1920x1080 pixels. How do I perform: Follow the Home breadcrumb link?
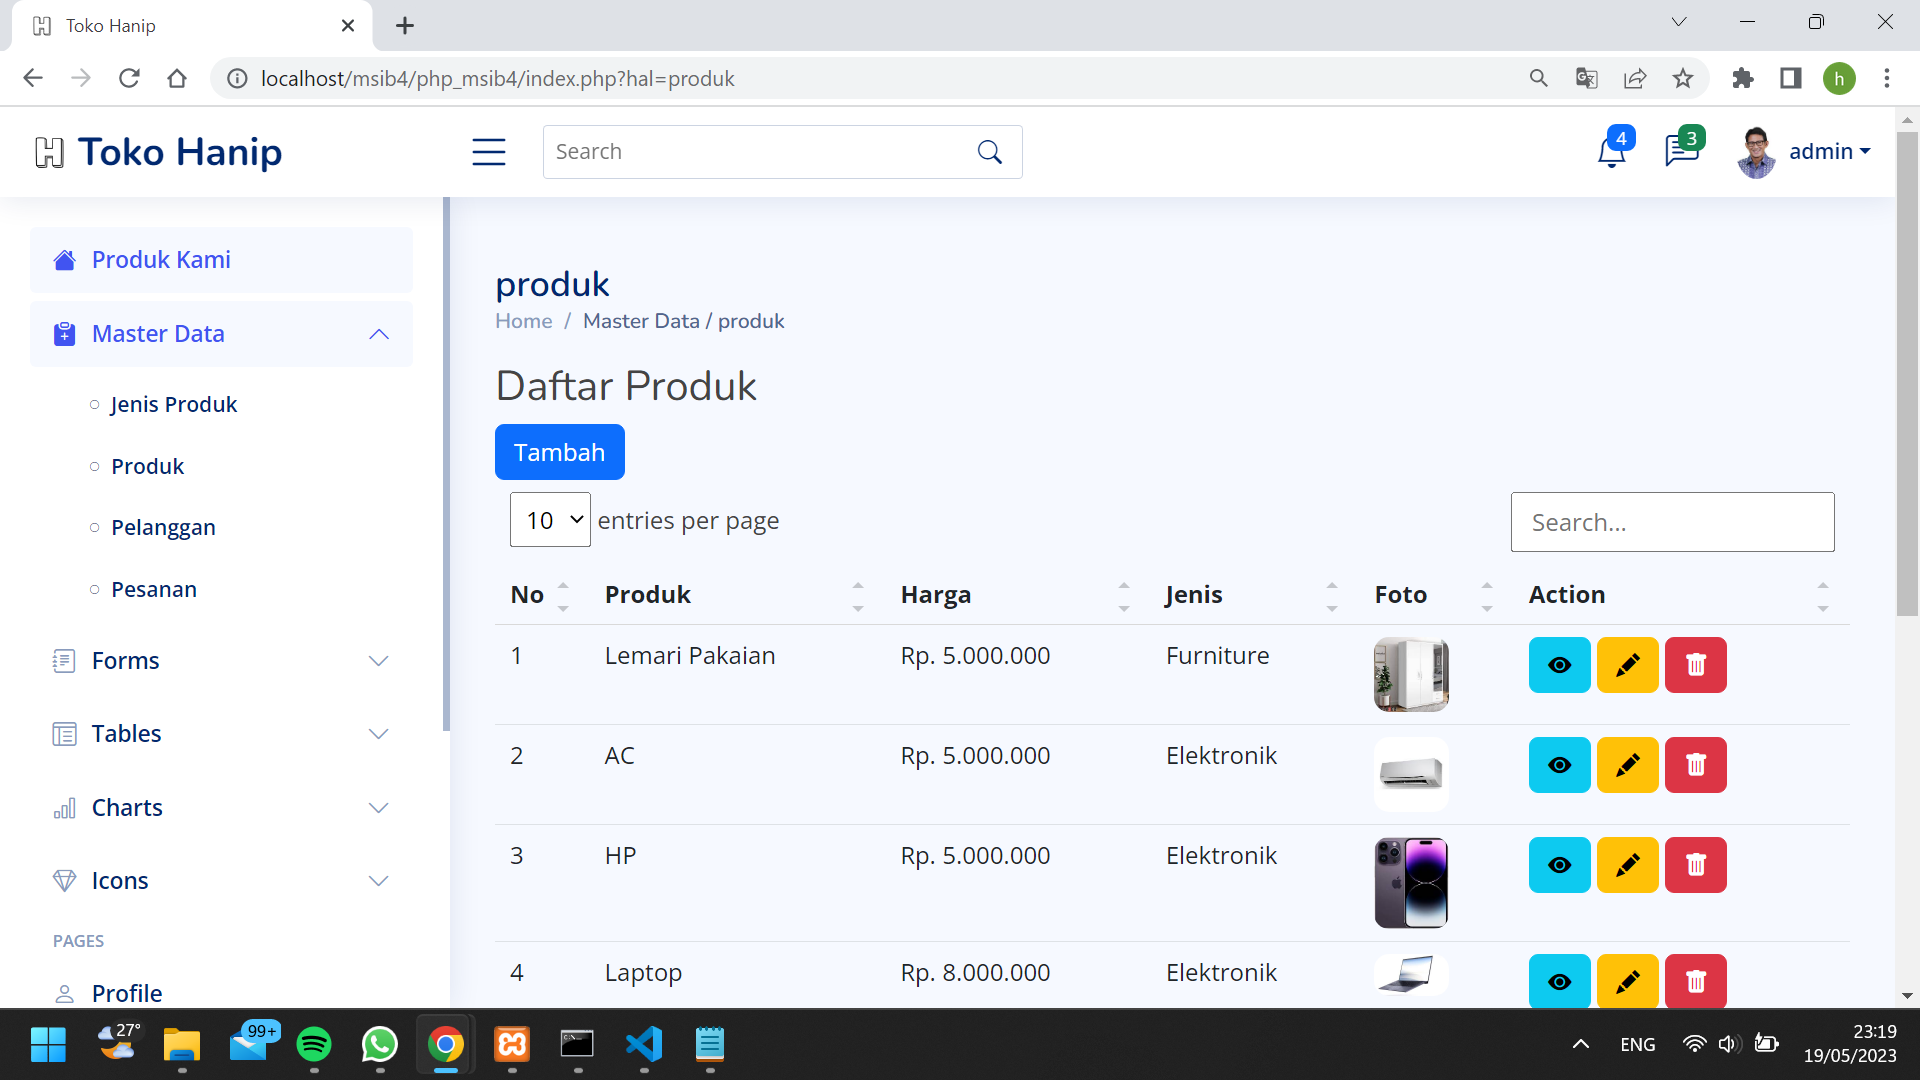click(523, 321)
